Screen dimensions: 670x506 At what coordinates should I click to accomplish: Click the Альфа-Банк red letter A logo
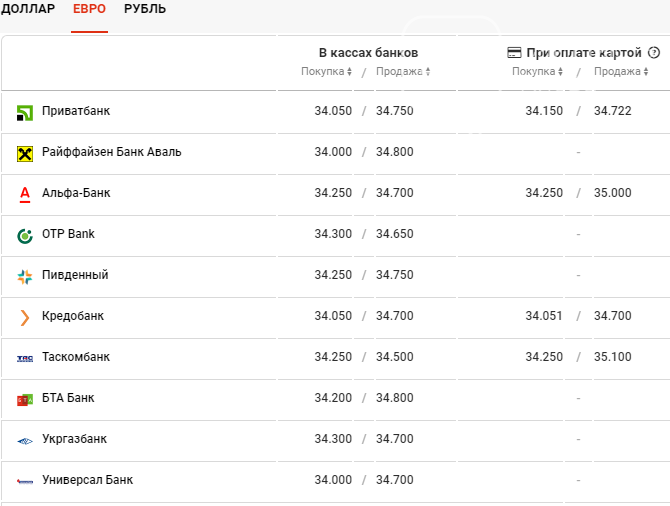point(25,194)
